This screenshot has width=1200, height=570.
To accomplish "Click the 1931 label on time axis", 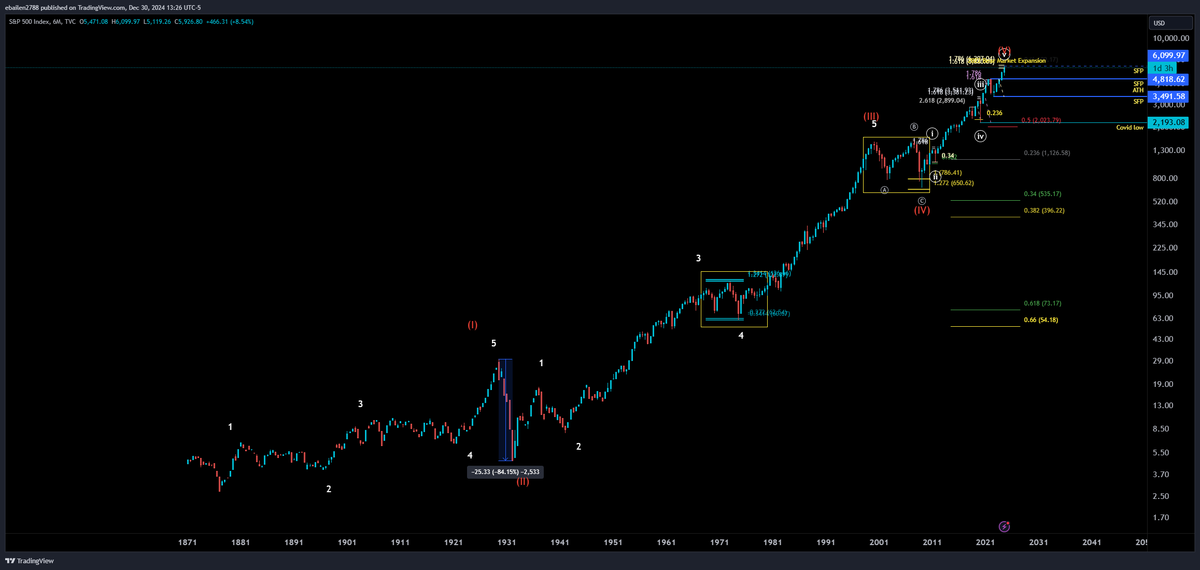I will 506,542.
